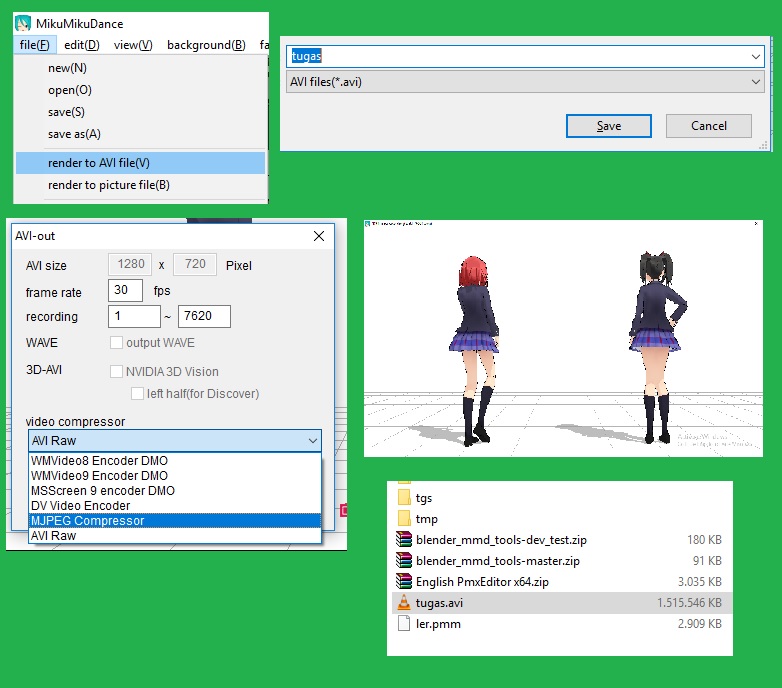The width and height of the screenshot is (782, 688).
Task: Click the tmp folder icon
Action: pyautogui.click(x=404, y=518)
